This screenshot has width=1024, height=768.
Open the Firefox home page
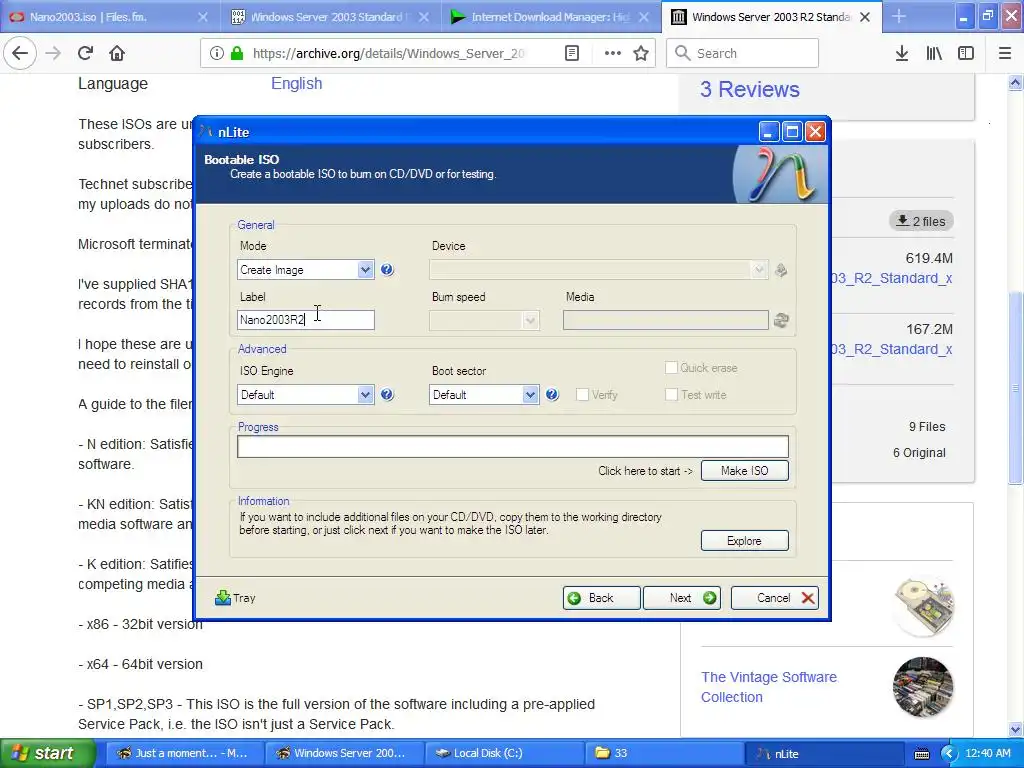click(117, 53)
